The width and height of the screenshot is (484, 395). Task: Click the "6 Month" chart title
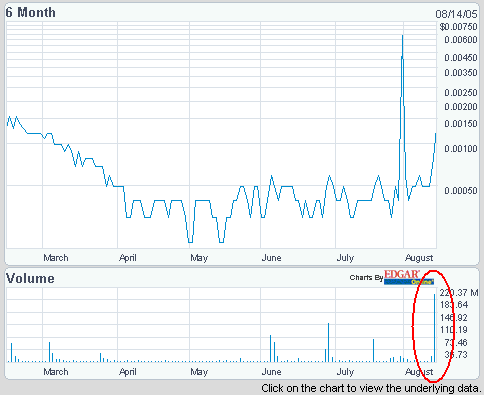point(31,13)
